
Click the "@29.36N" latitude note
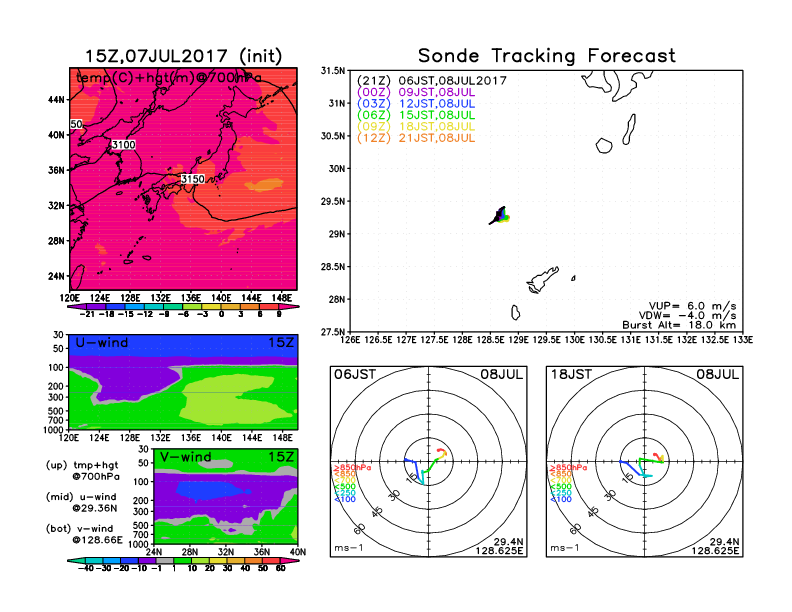(x=95, y=508)
